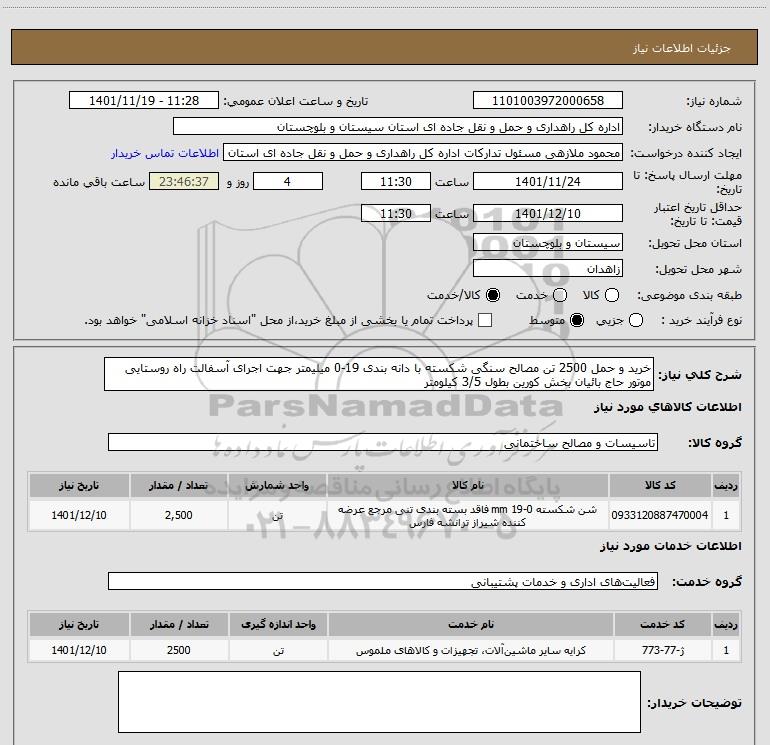Screen dimensions: 770x745
Task: Click the days remaining field showing 4
Action: [288, 181]
